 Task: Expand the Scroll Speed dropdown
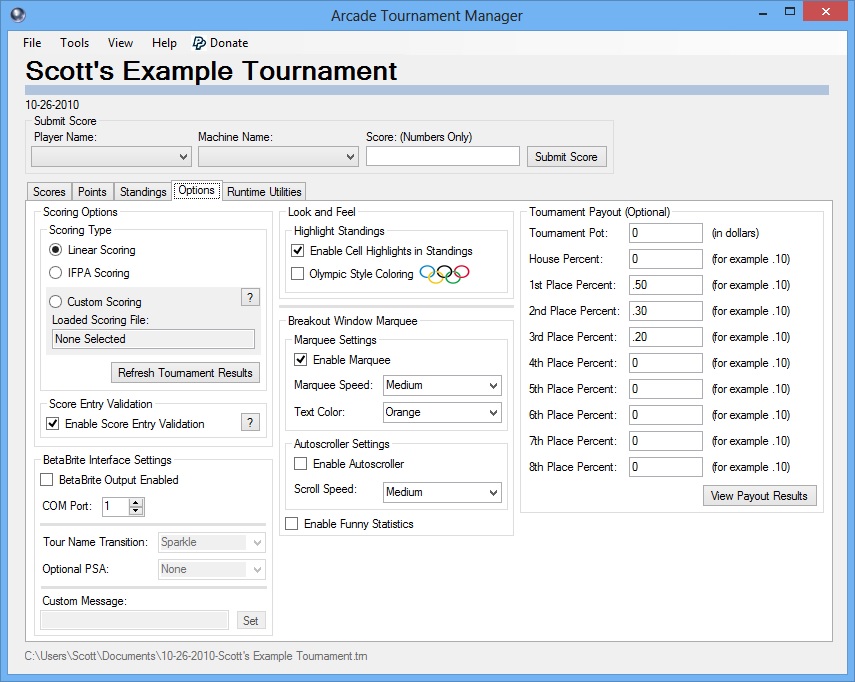pos(441,492)
